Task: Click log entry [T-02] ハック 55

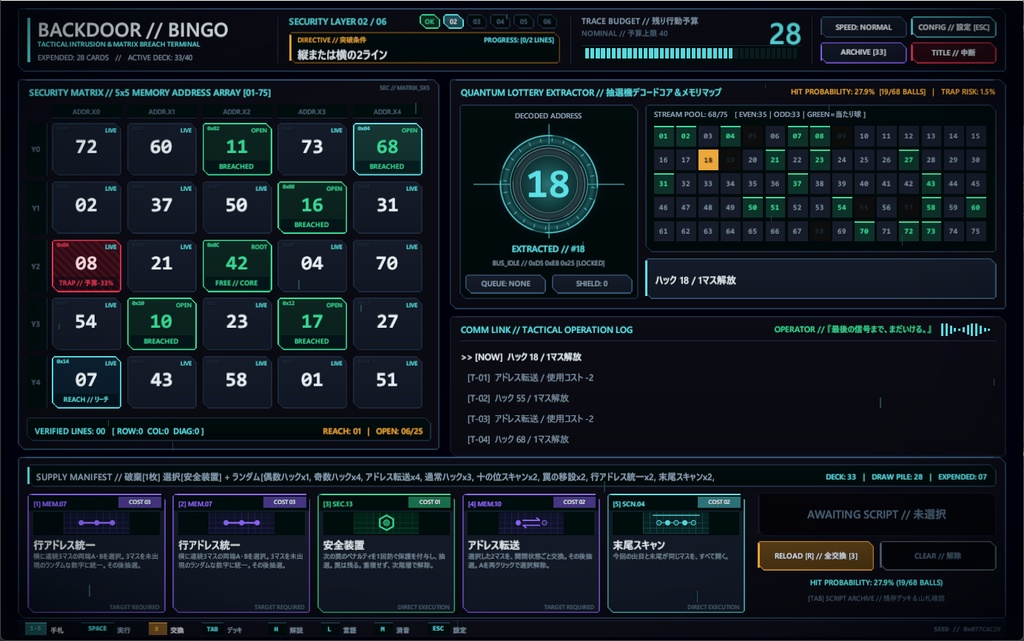Action: [518, 398]
